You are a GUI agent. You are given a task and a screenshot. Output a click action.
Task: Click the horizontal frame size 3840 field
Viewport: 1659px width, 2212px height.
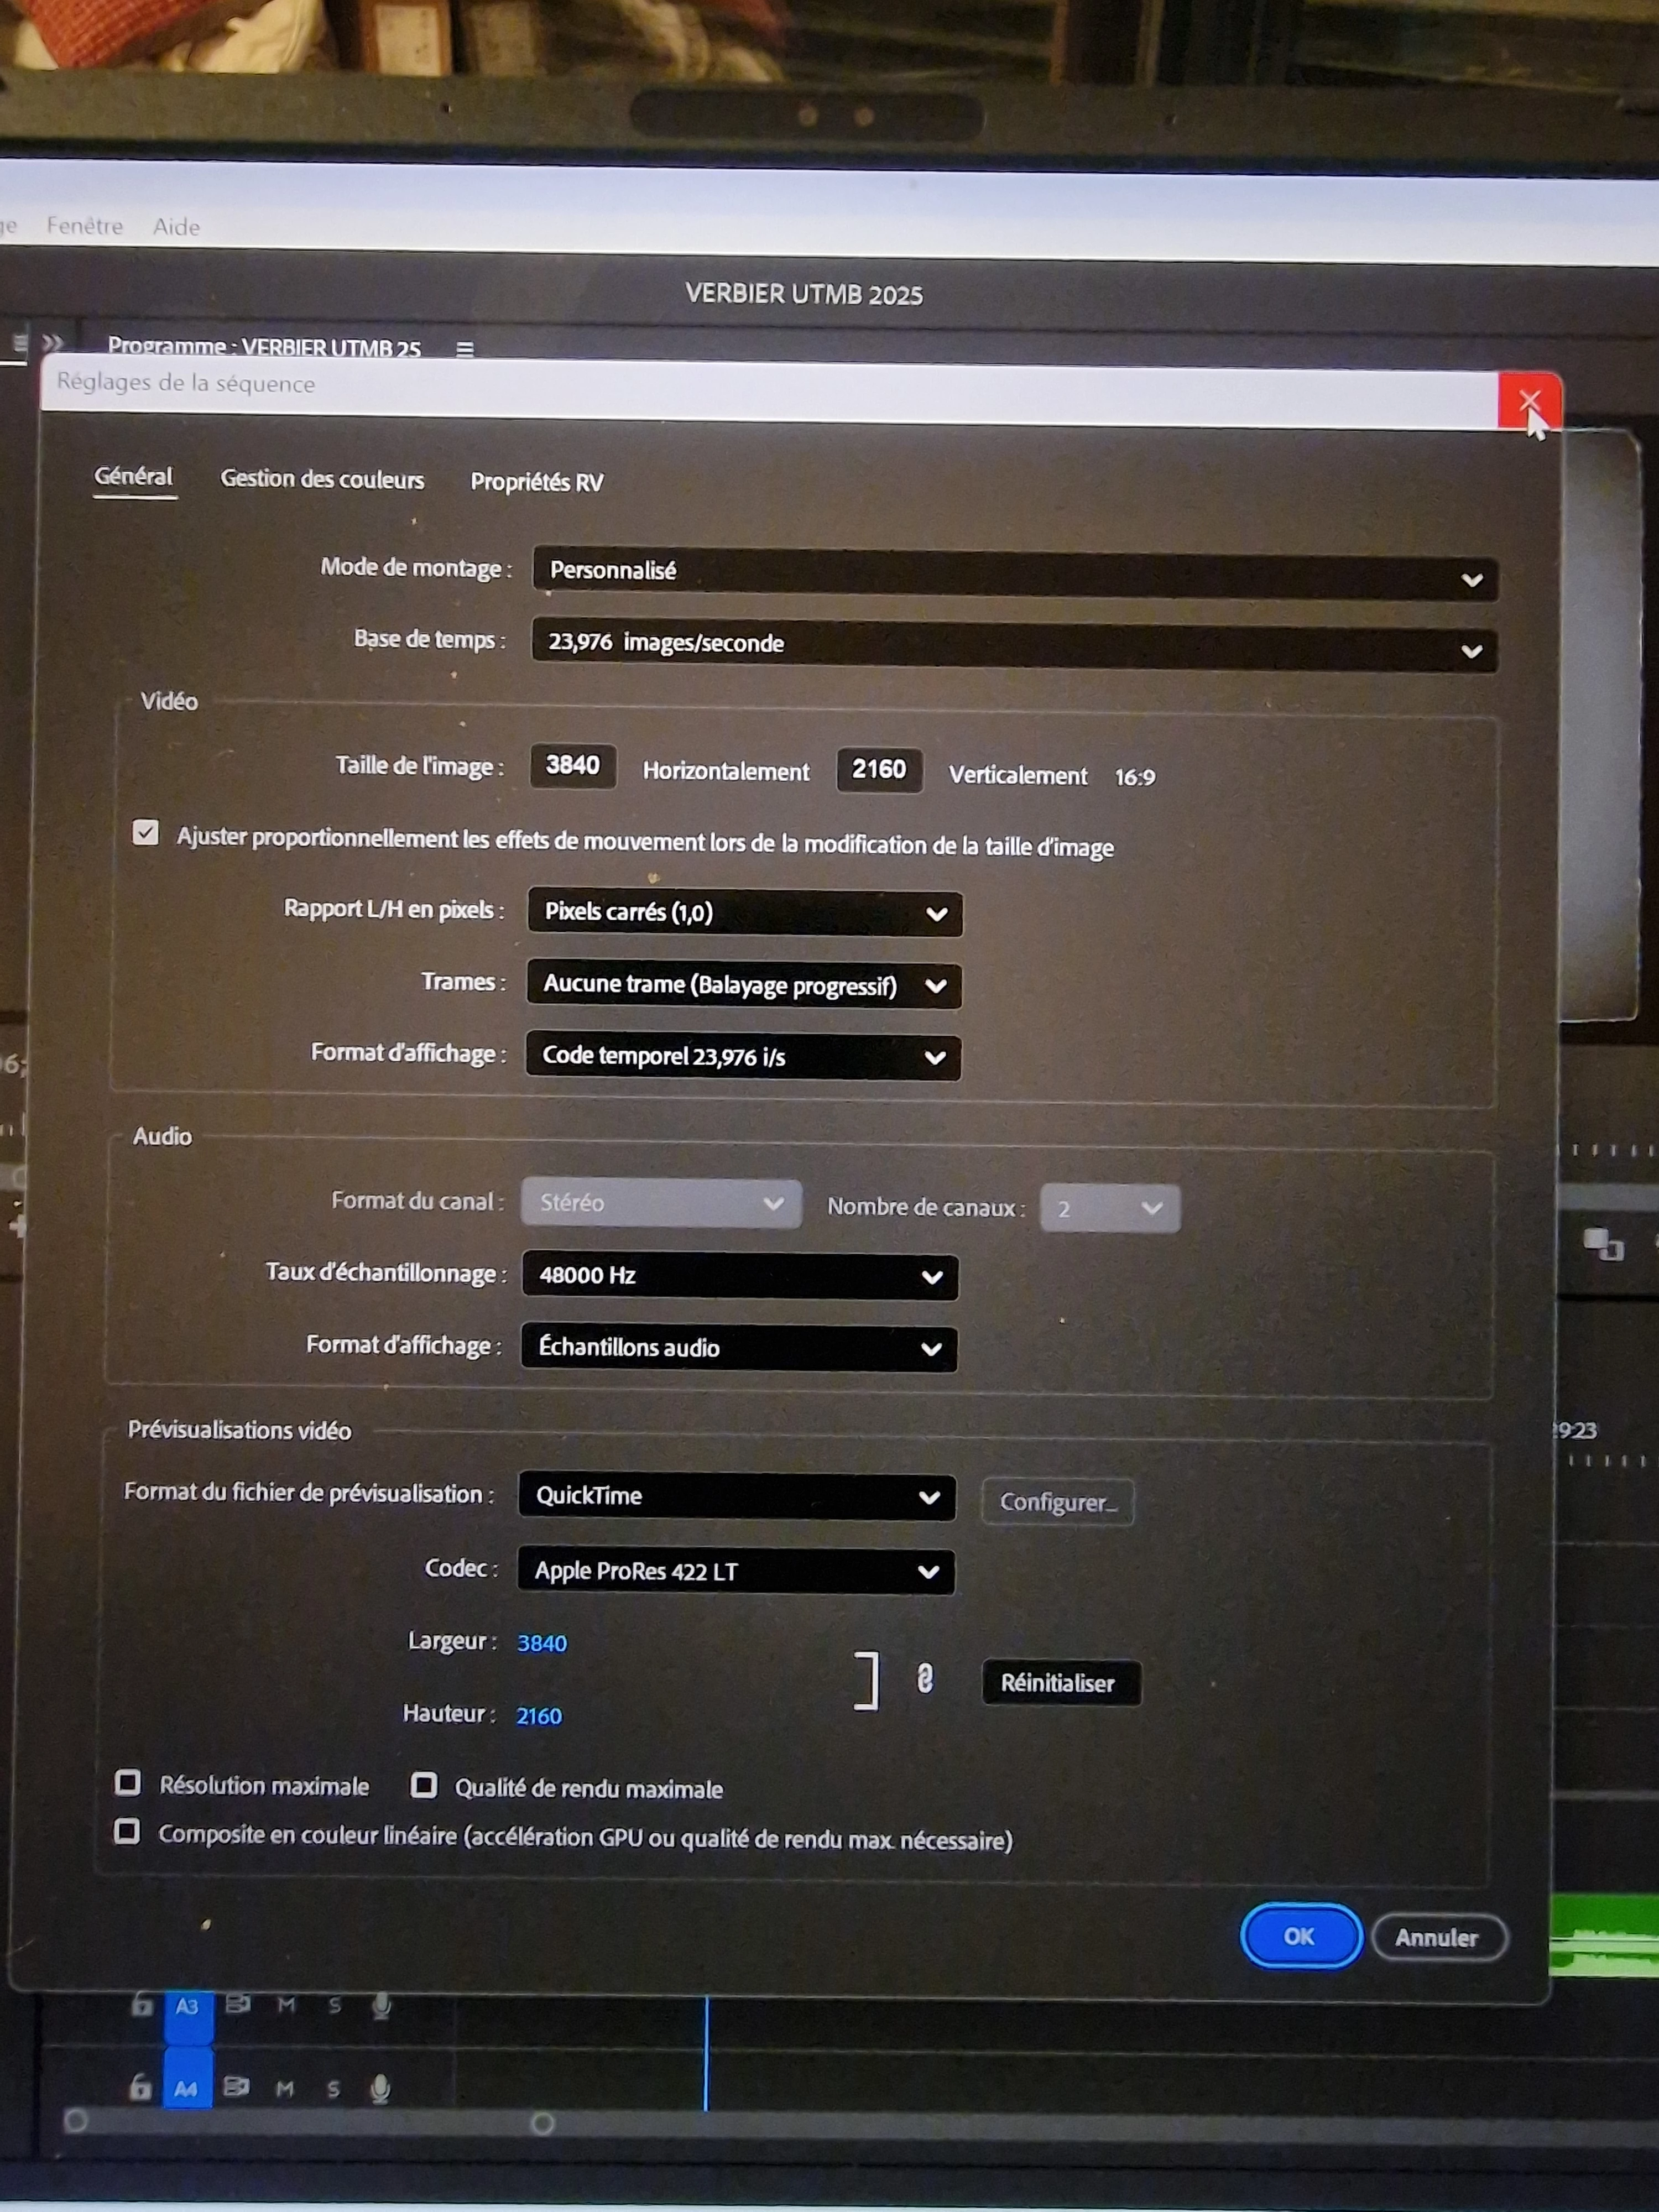[573, 766]
